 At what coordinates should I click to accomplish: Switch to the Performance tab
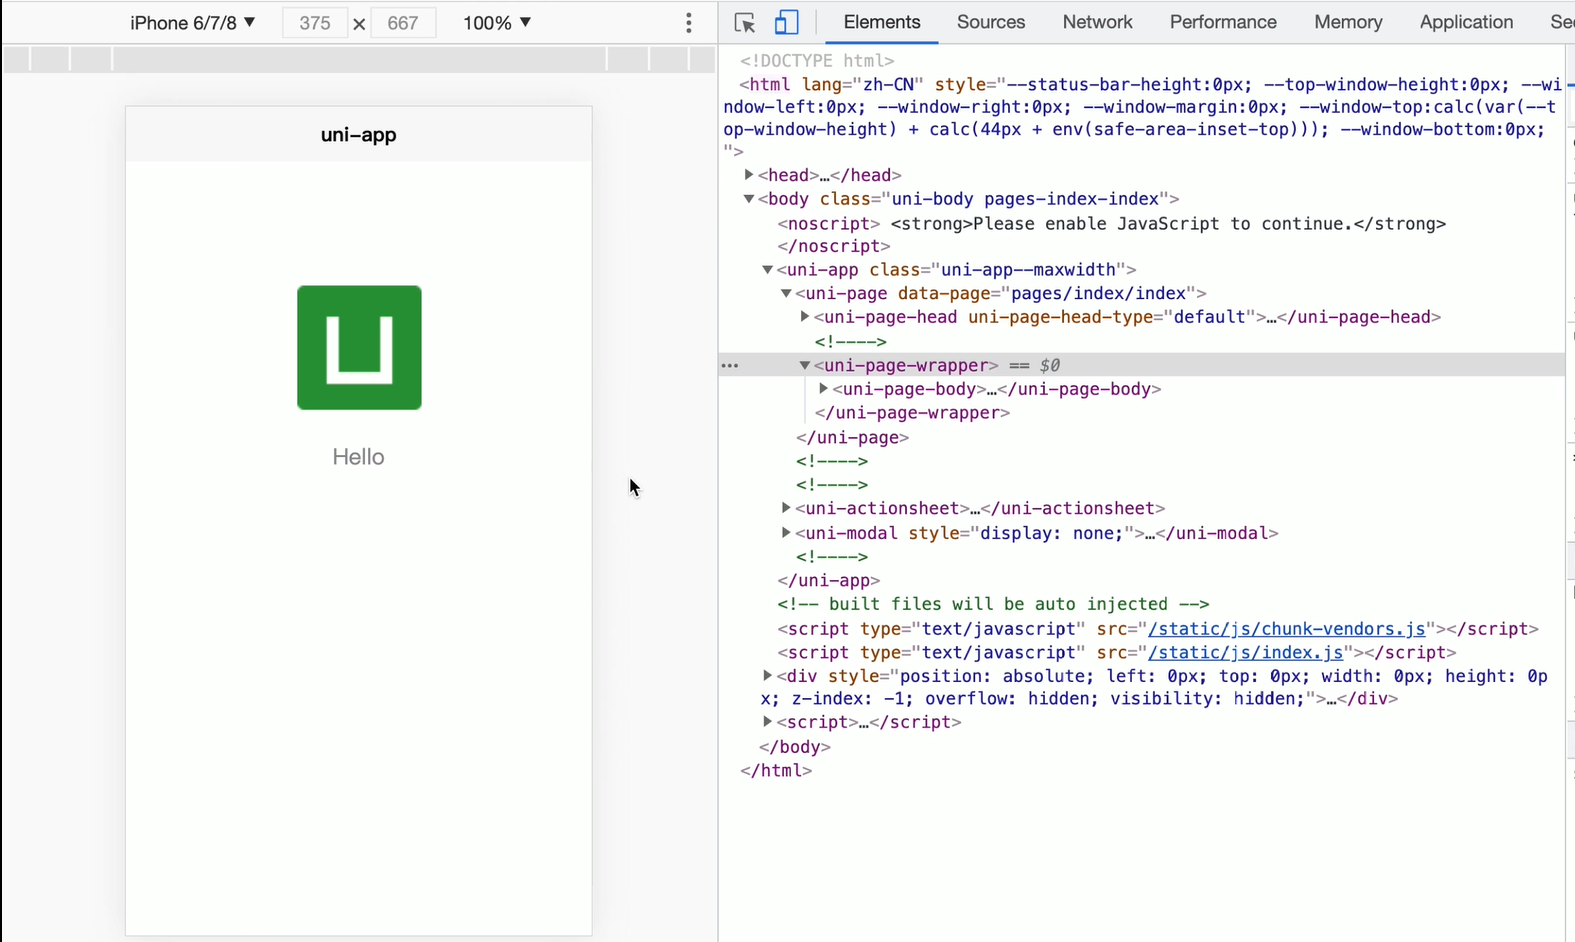point(1223,22)
